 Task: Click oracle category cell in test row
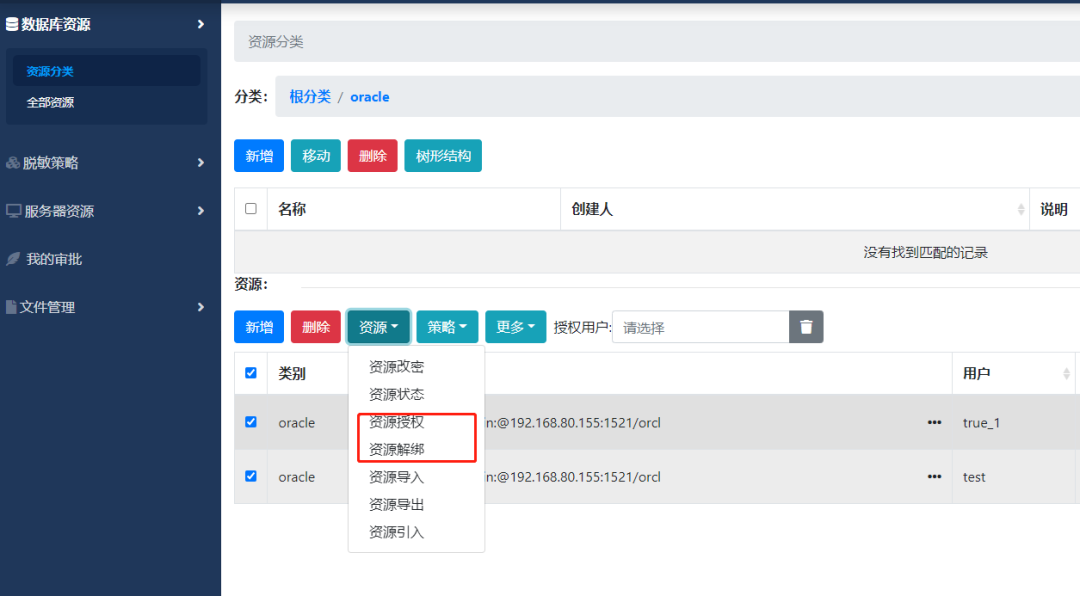(297, 477)
